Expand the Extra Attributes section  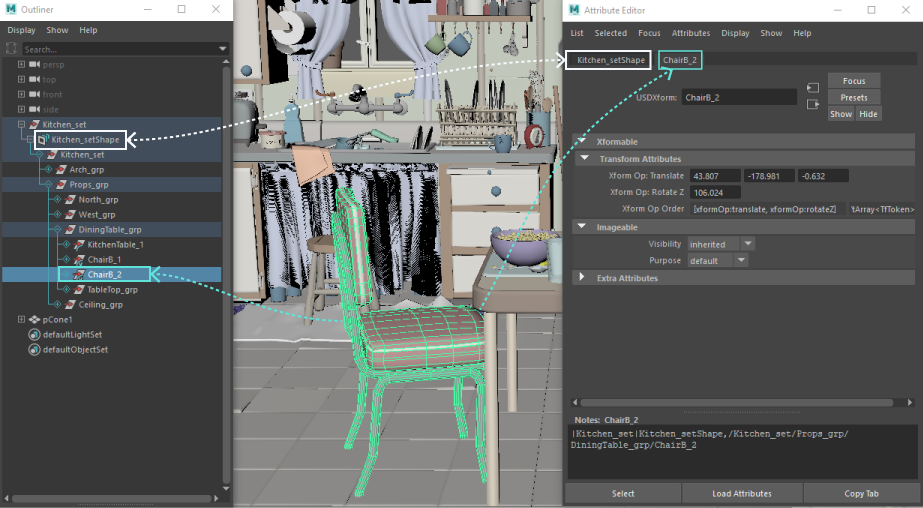click(582, 278)
